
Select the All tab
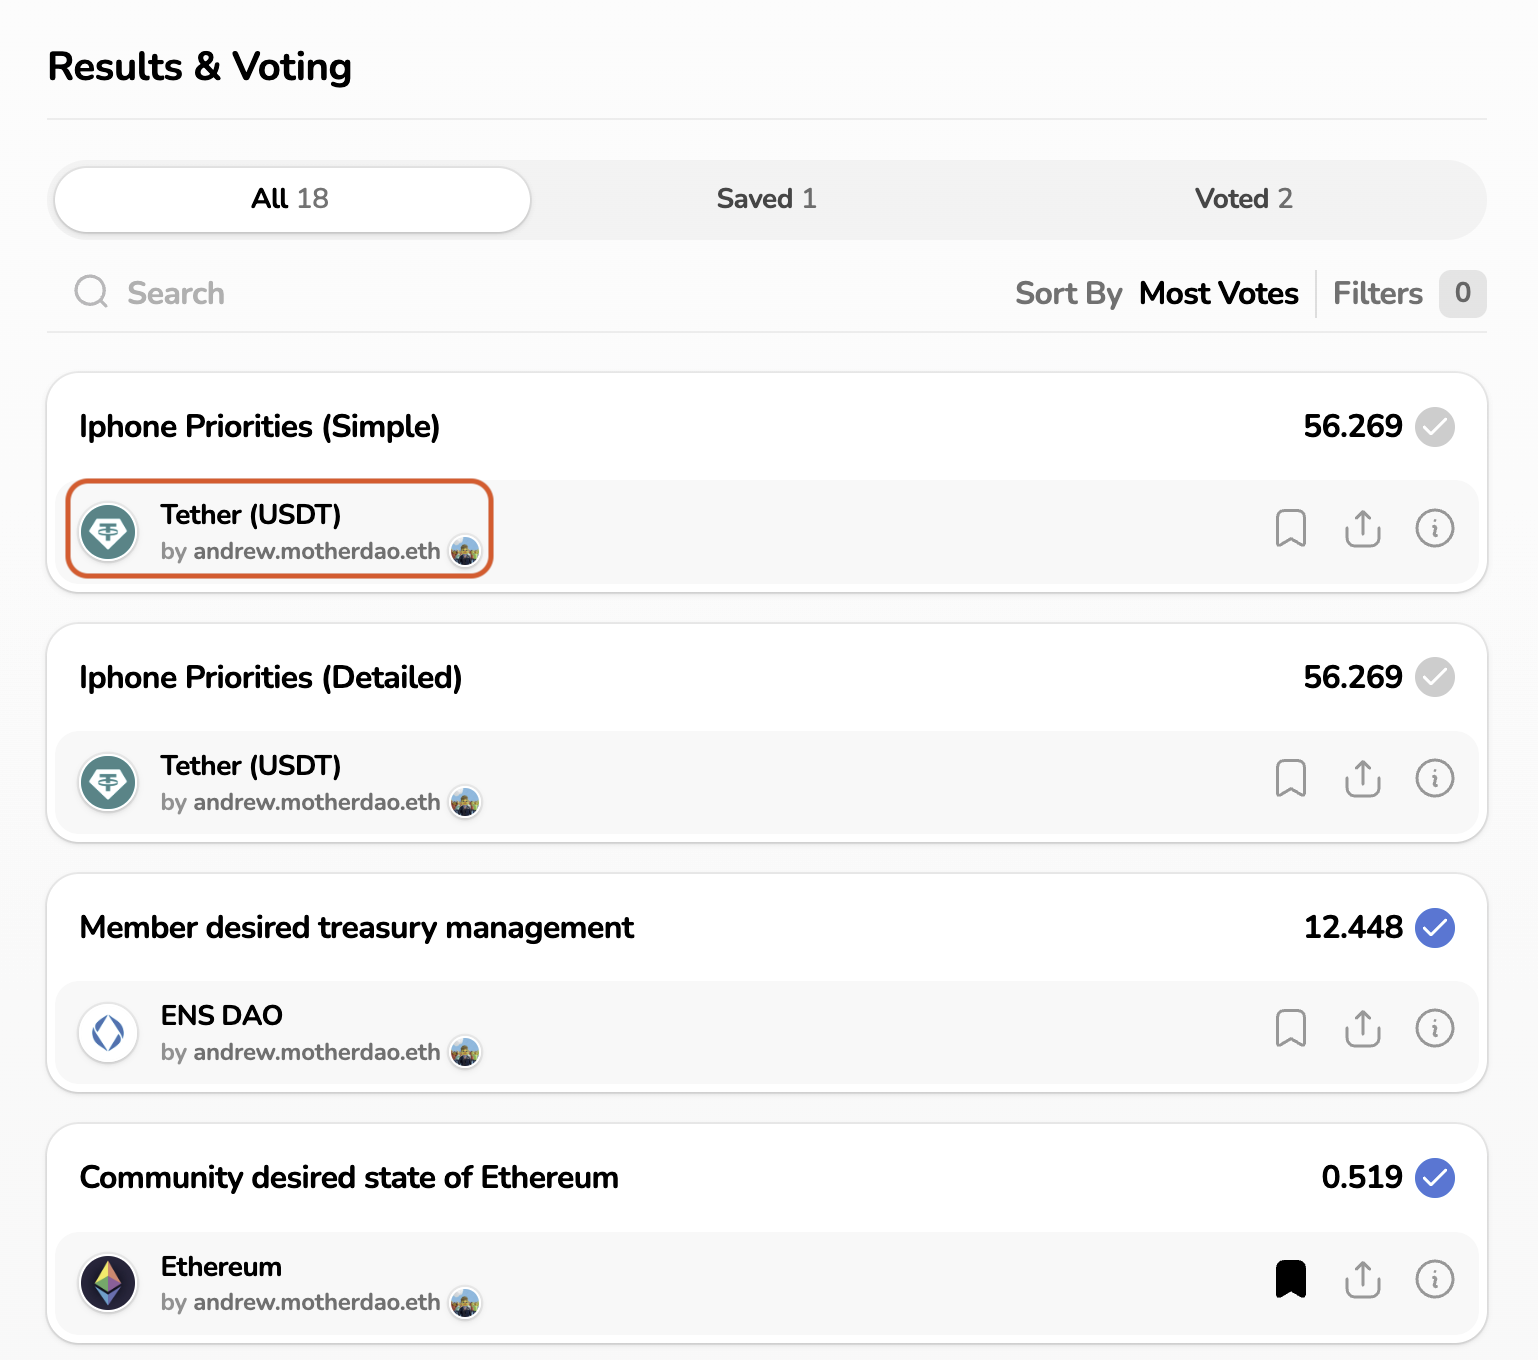(291, 199)
